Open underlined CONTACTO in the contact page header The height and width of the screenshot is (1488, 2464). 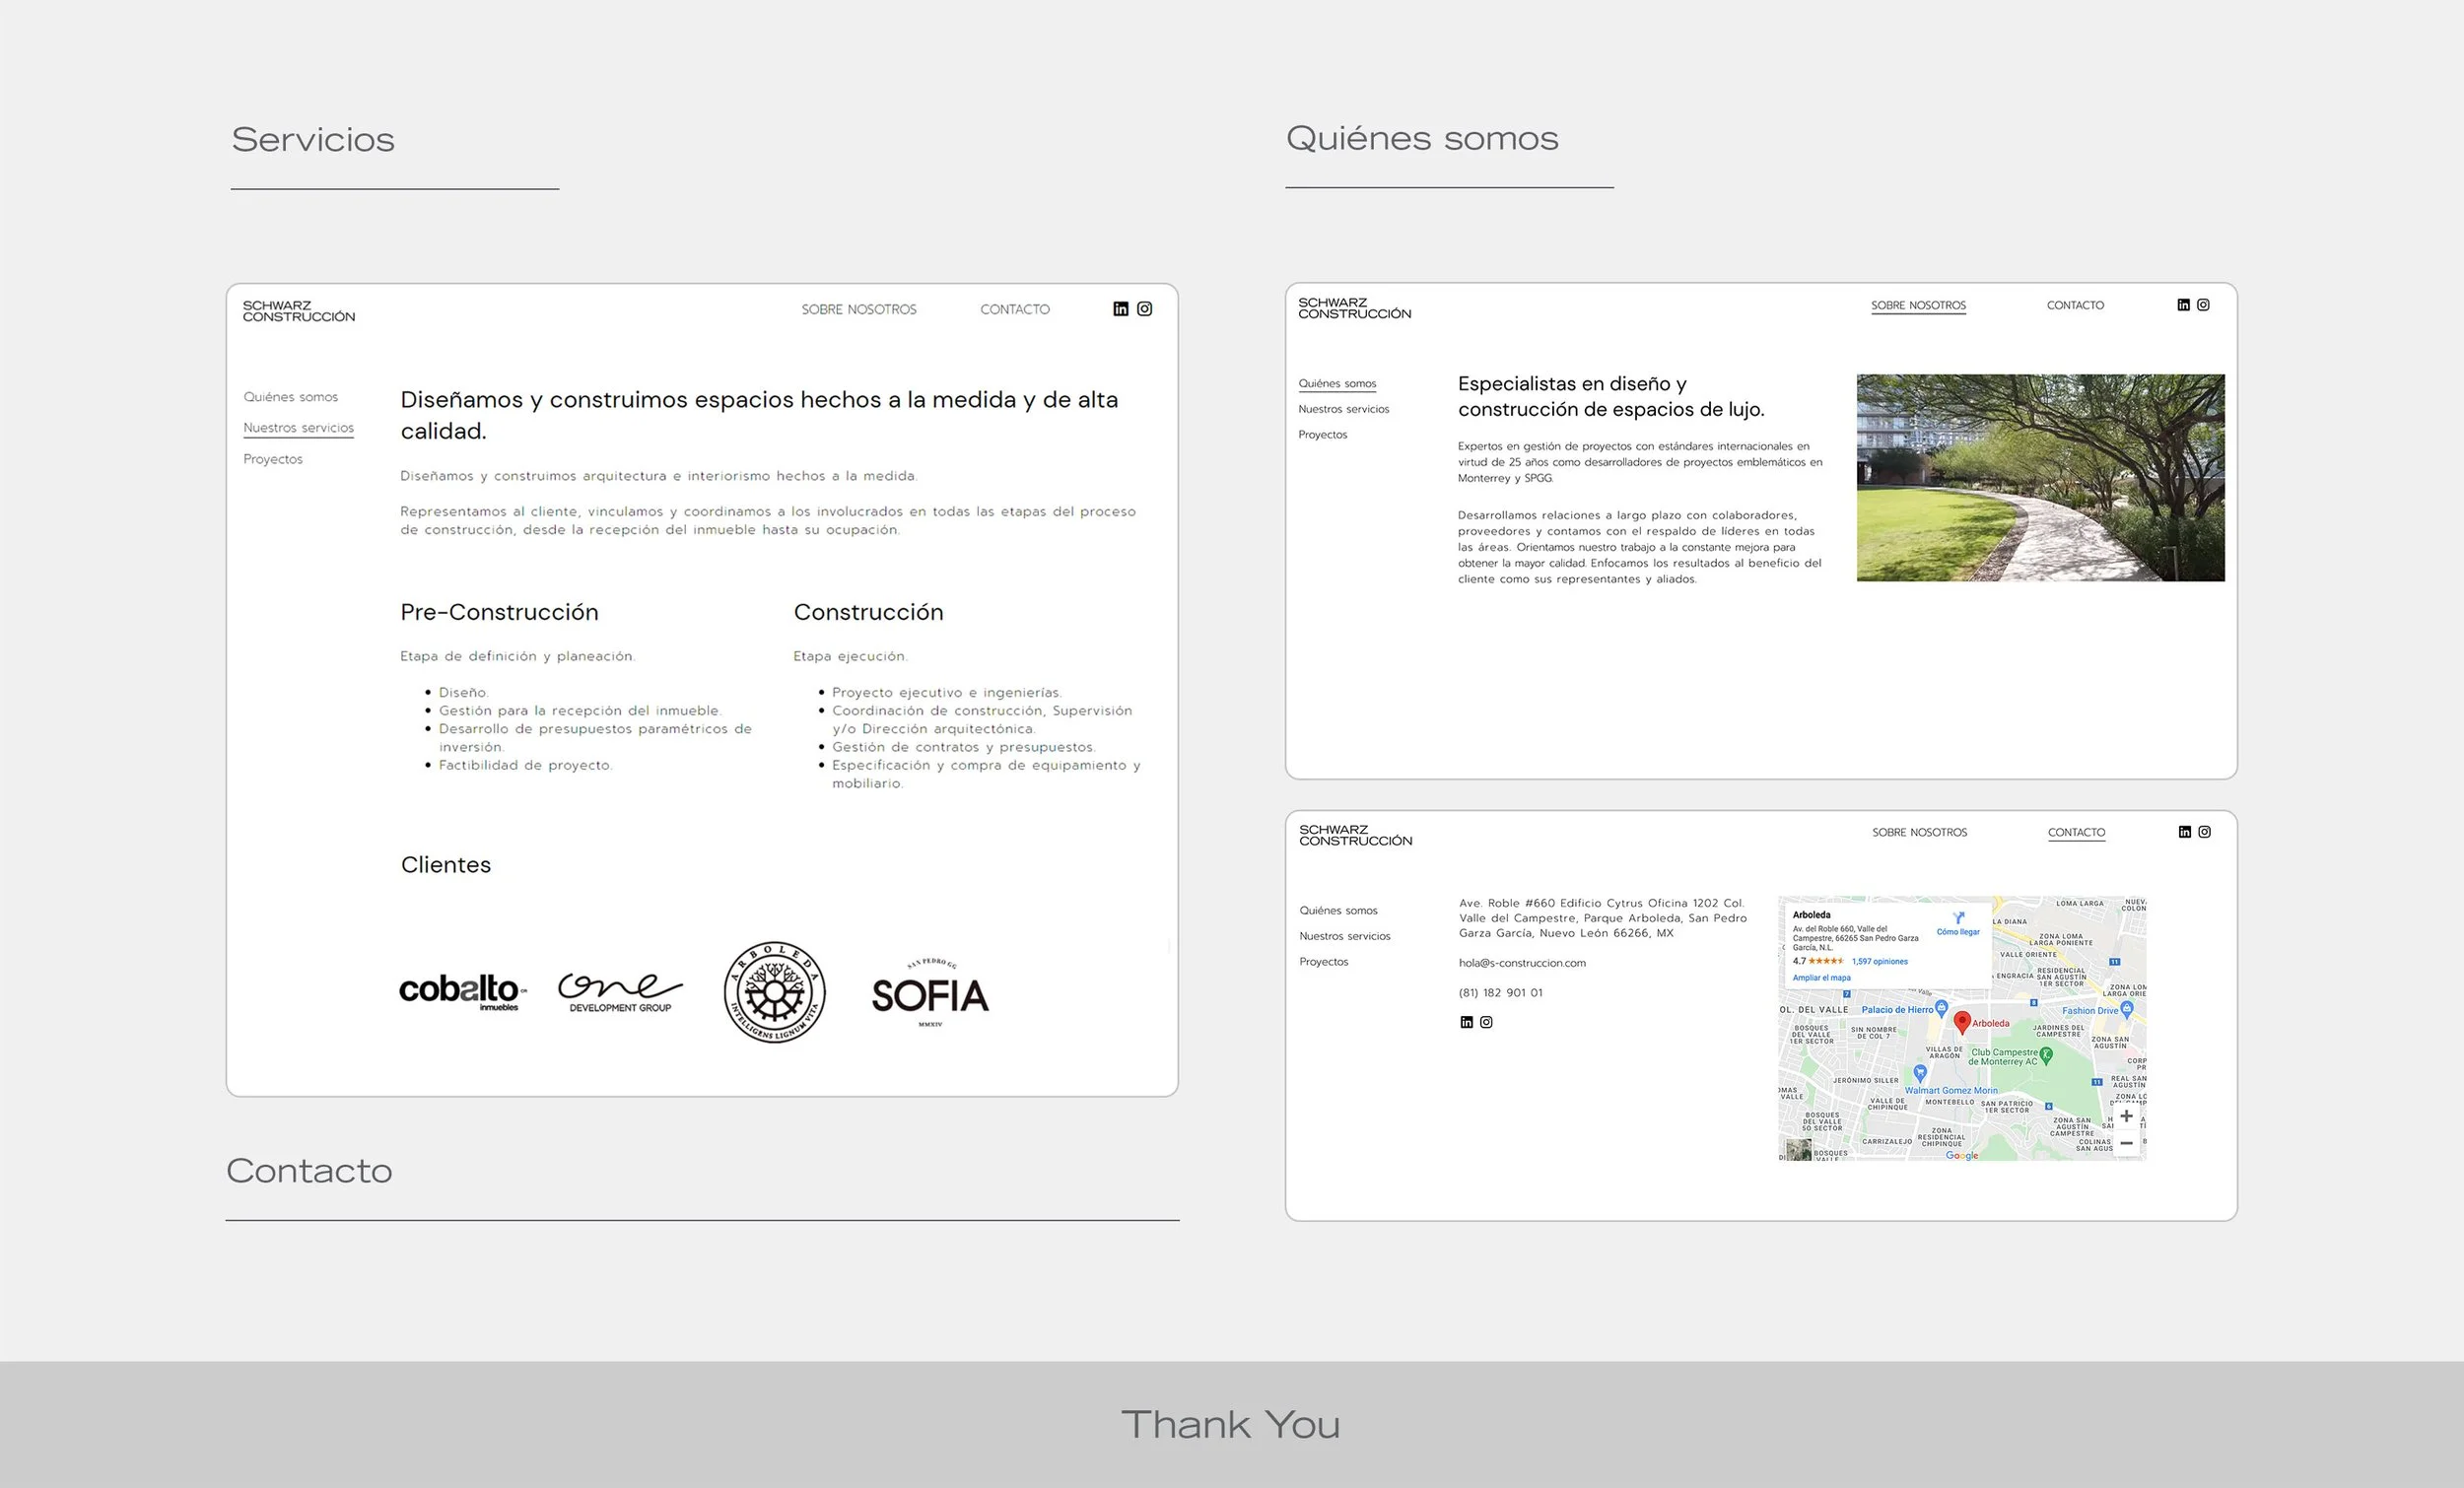(x=2076, y=832)
